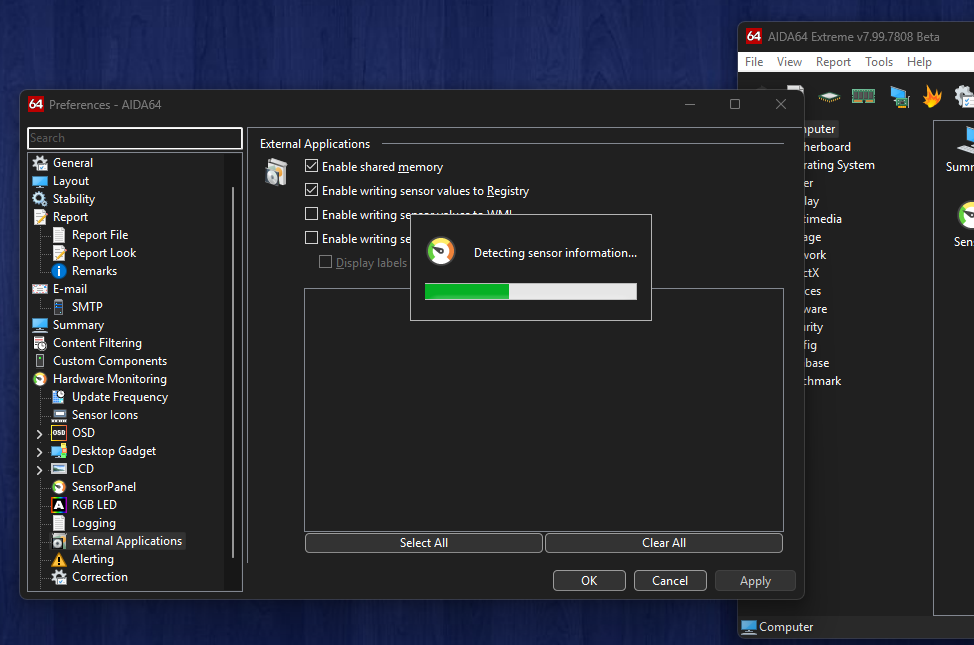
Task: Click the server icon beside SMTP
Action: point(59,307)
